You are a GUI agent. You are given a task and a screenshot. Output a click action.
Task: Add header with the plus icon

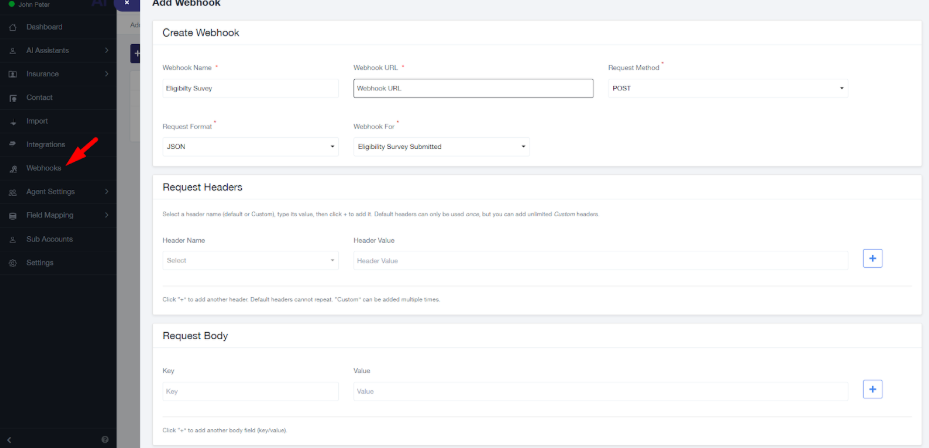point(872,259)
